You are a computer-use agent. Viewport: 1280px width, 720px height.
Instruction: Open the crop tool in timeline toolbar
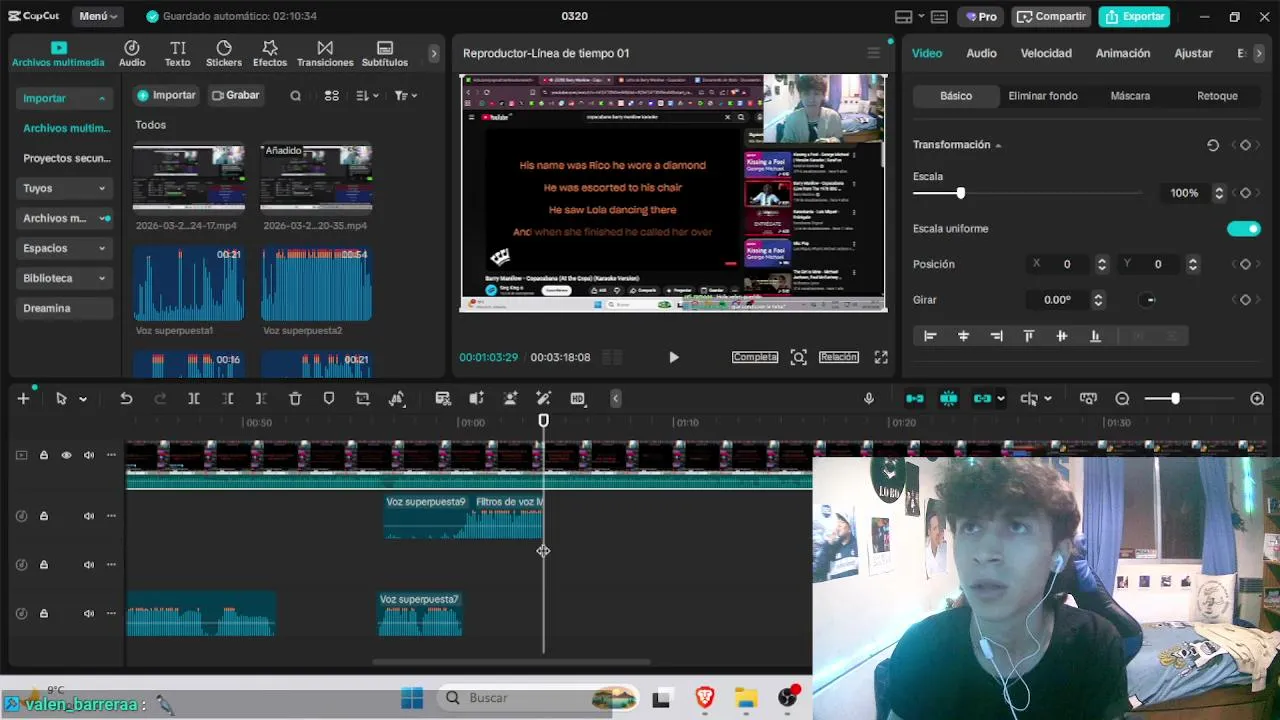tap(362, 398)
